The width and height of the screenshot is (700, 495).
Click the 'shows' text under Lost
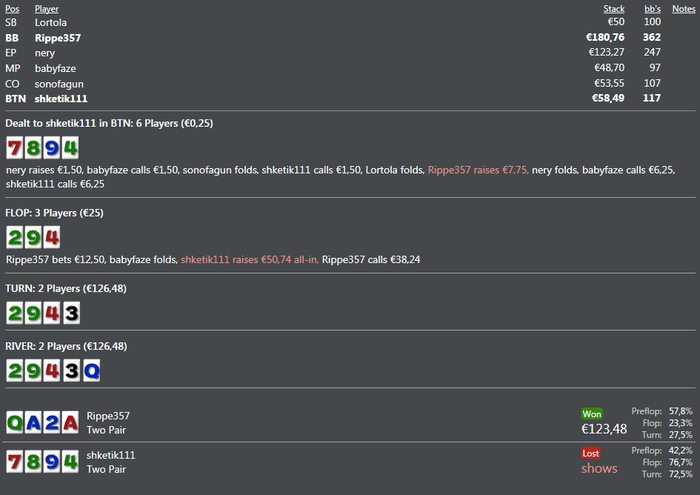point(600,468)
